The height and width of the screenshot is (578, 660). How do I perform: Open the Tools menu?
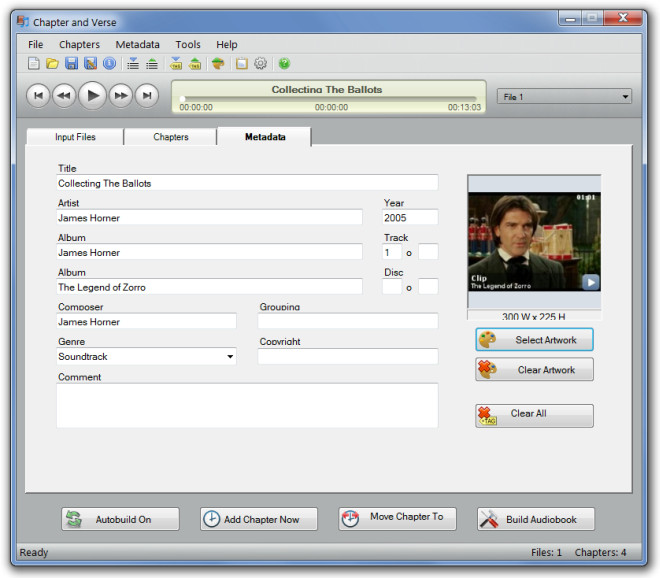click(188, 45)
